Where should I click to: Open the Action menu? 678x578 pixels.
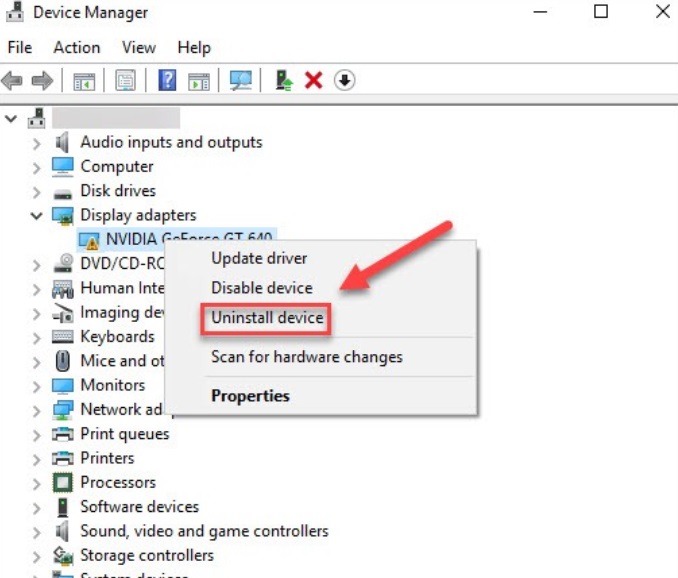point(77,47)
